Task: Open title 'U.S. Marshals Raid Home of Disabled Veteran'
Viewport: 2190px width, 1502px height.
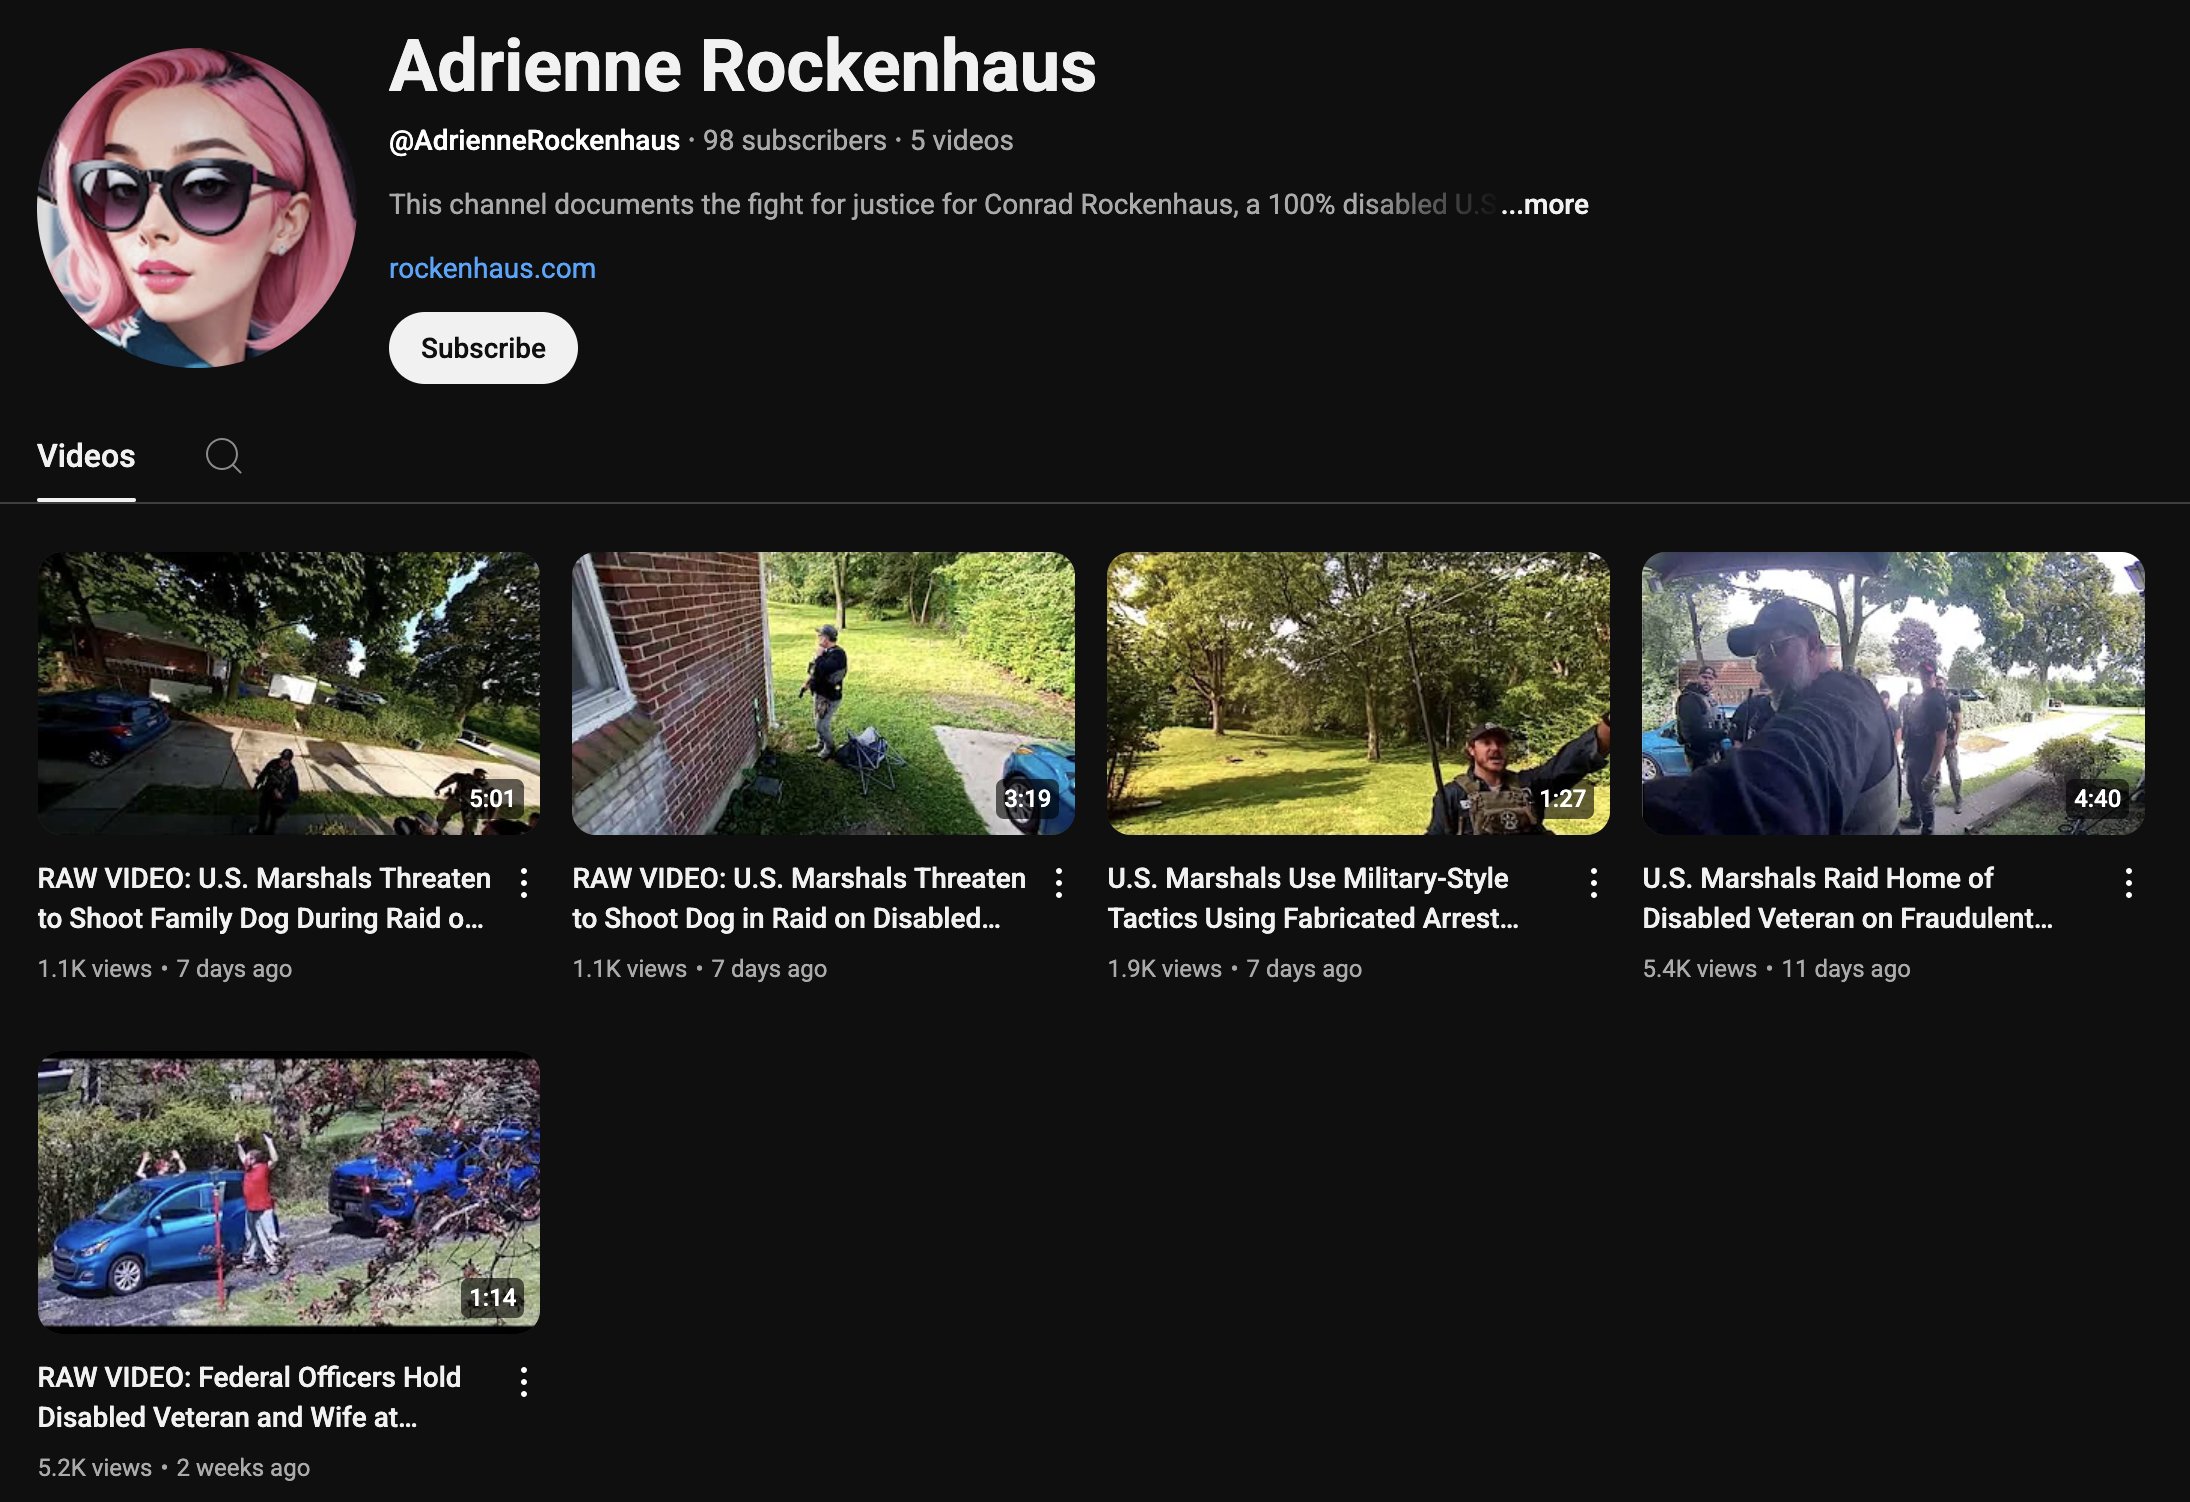Action: [x=1848, y=898]
